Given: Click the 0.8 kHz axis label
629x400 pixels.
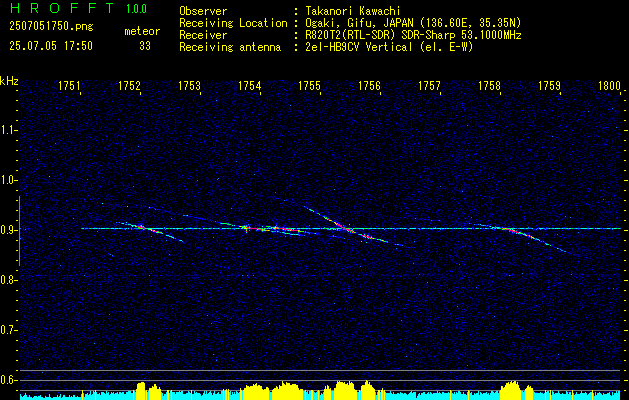Looking at the screenshot, I should tap(8, 280).
